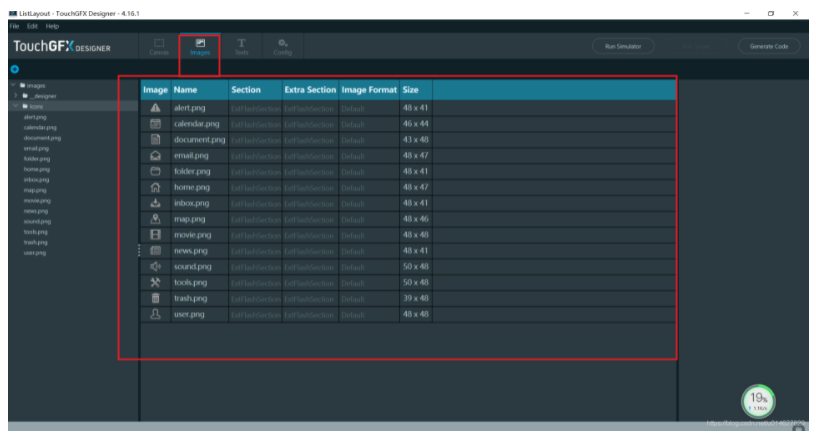This screenshot has width=816, height=440.
Task: Click the 19% circular progress widget
Action: pos(758,401)
